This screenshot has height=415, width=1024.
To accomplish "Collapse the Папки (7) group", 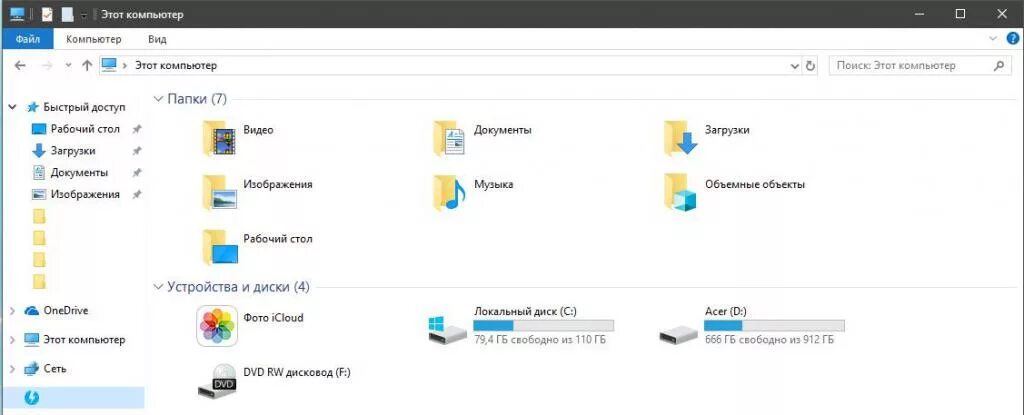I will 158,99.
